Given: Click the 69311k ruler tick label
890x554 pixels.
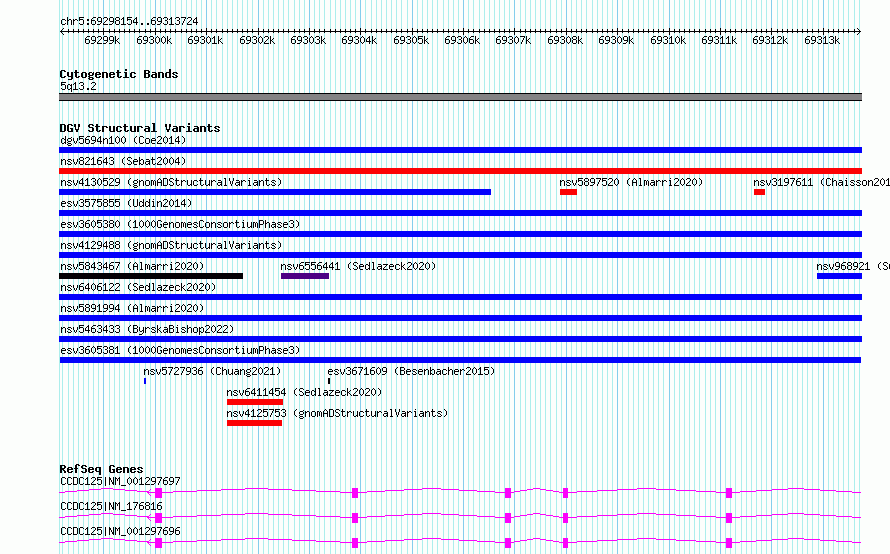Looking at the screenshot, I should pos(719,40).
